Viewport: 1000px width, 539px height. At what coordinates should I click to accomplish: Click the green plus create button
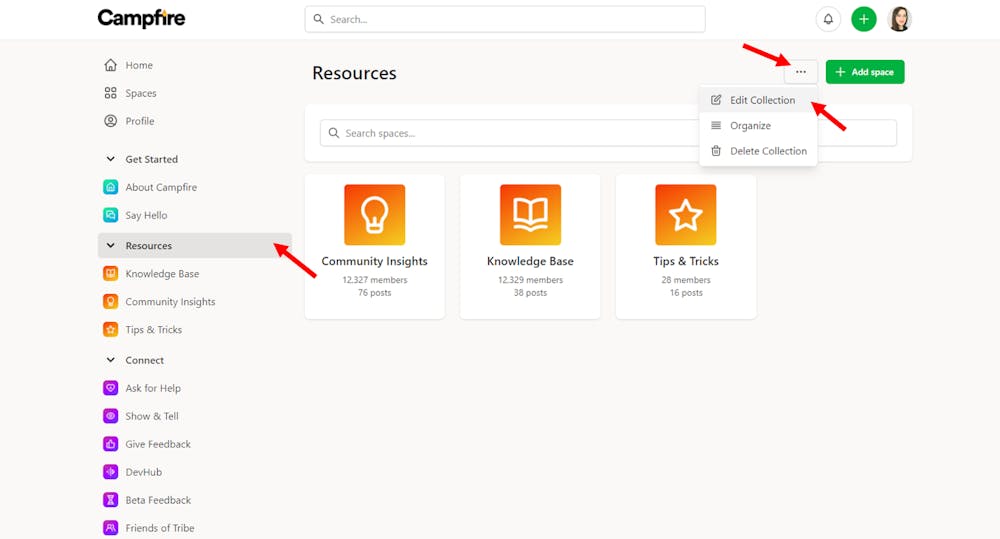click(x=864, y=19)
